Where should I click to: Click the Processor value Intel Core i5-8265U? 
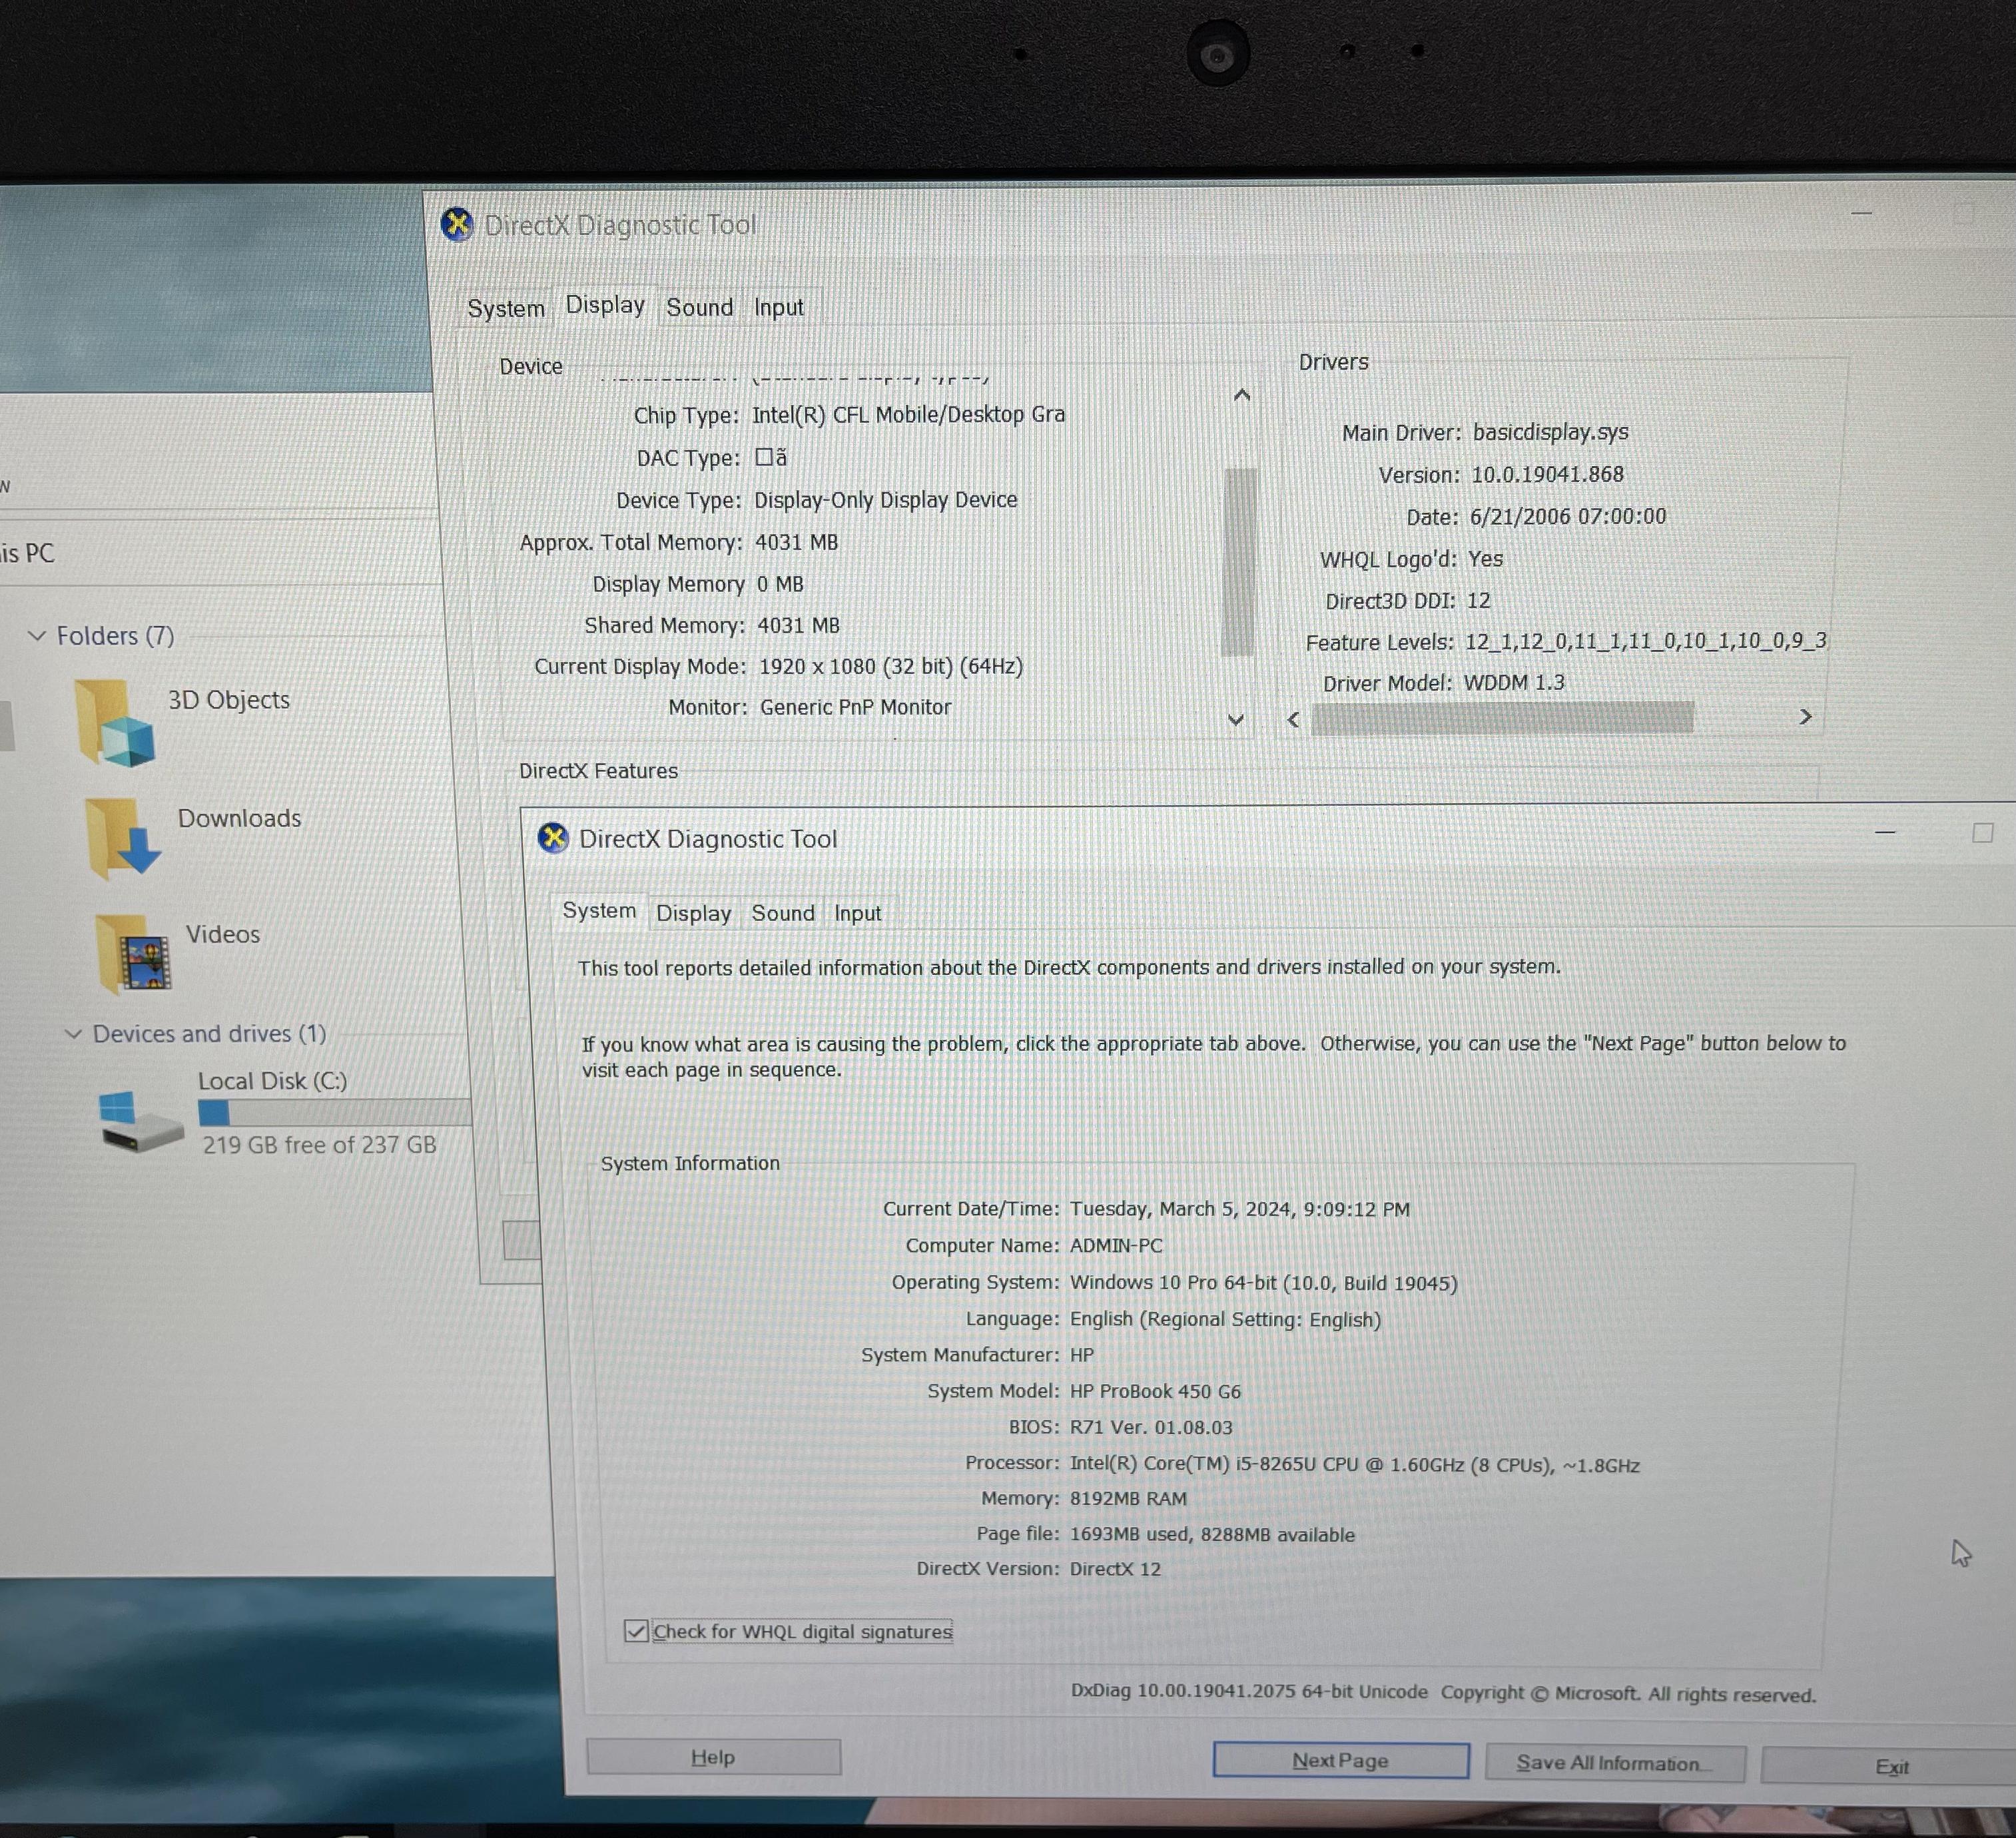[x=1355, y=1464]
